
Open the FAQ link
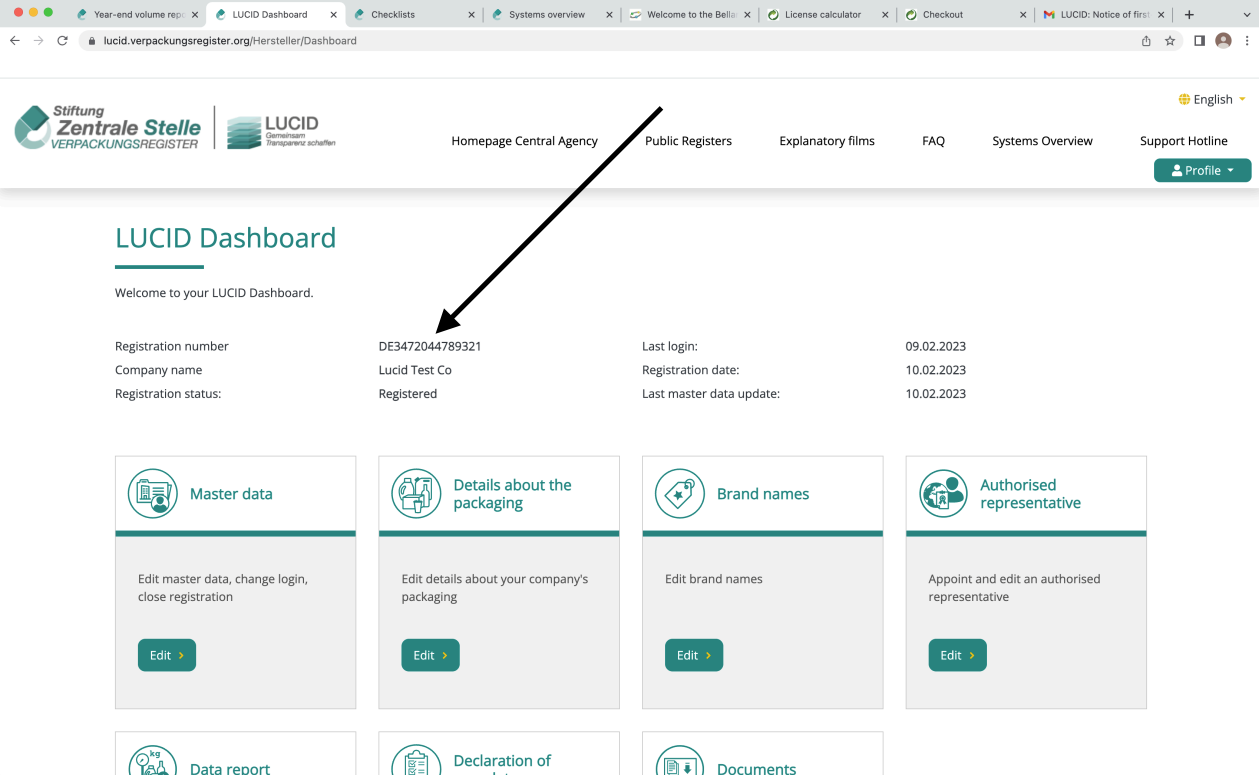[x=933, y=141]
